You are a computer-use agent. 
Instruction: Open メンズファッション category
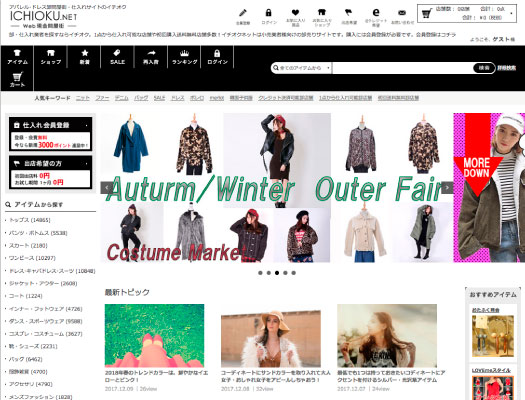pyautogui.click(x=41, y=397)
